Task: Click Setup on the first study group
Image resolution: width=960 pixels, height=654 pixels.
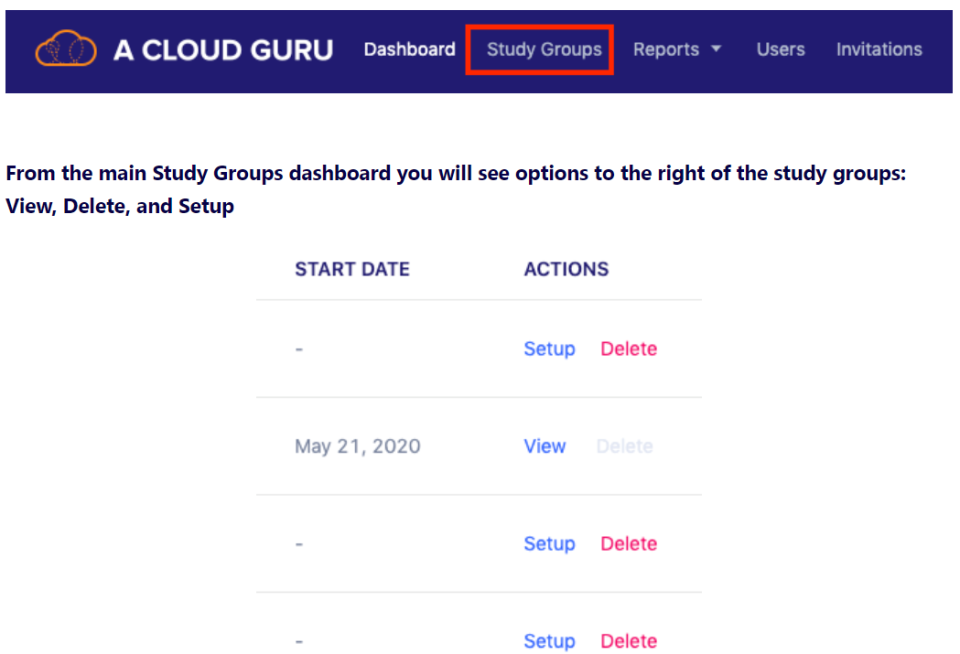Action: 549,348
